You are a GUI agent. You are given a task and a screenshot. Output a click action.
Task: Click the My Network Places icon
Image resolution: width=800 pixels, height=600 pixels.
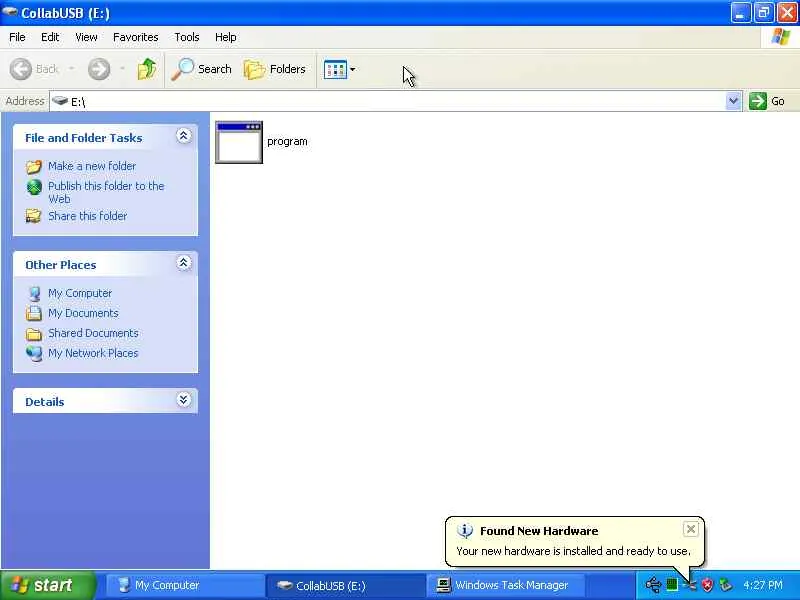34,353
